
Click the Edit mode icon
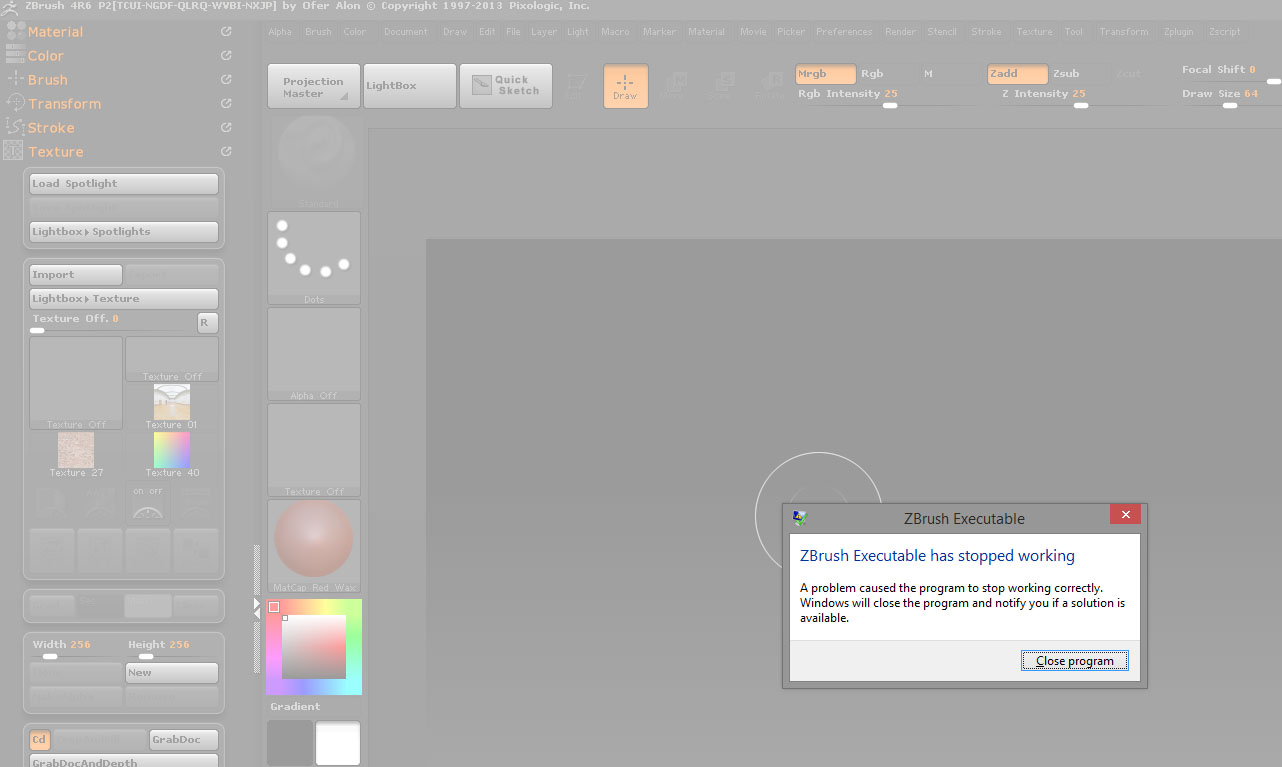coord(575,86)
